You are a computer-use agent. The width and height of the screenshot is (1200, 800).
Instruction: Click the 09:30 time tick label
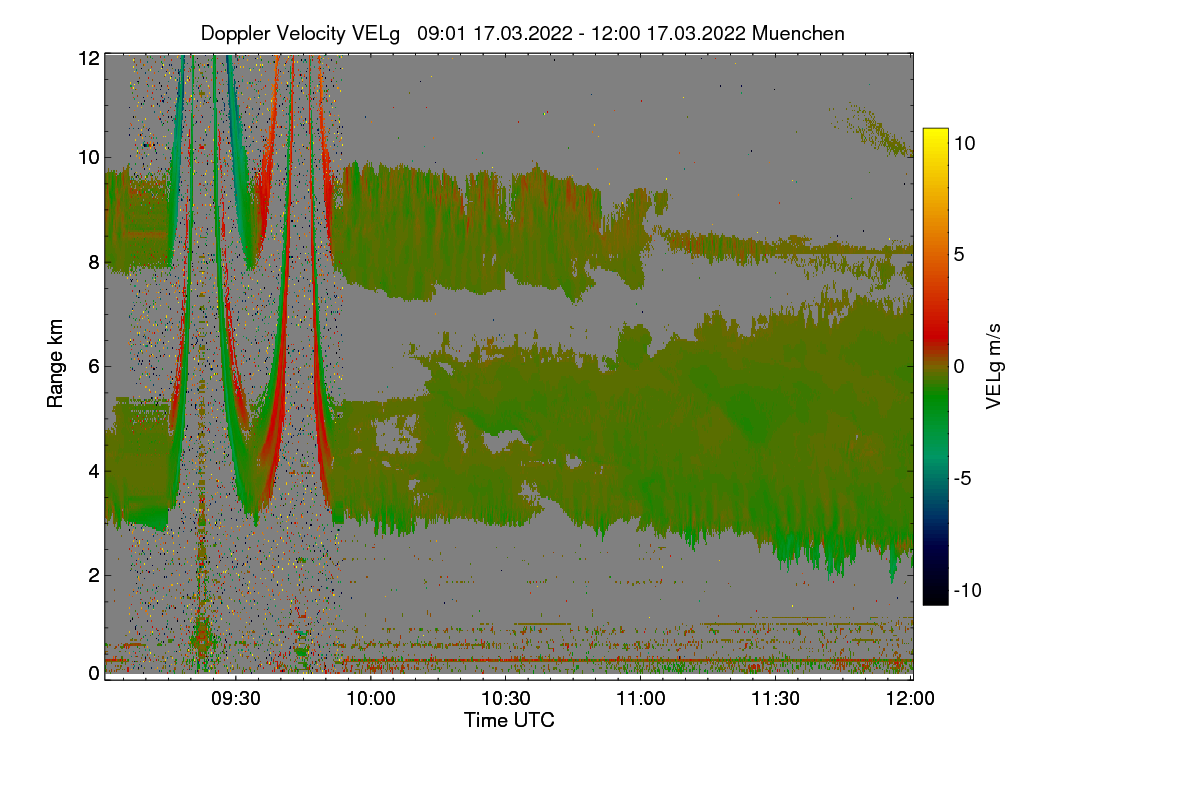coord(237,699)
